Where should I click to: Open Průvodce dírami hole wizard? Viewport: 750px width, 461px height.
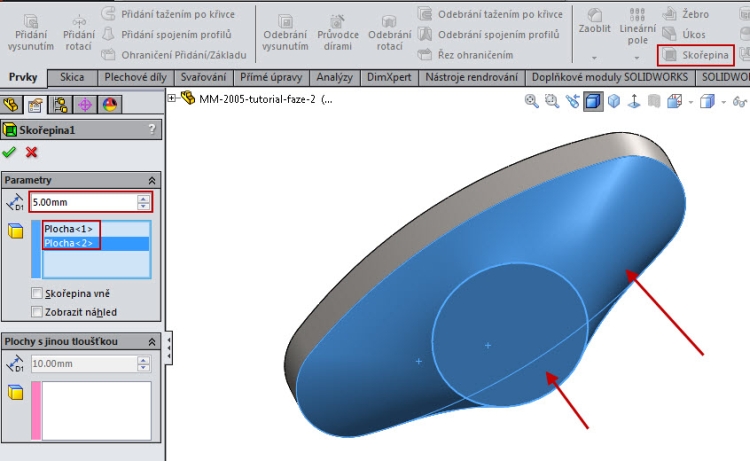click(x=338, y=33)
